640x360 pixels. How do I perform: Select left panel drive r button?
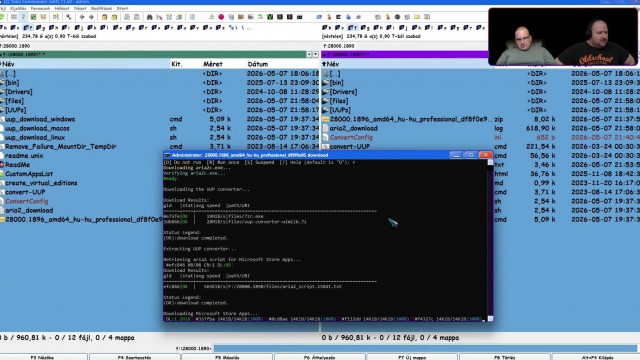pos(143,28)
